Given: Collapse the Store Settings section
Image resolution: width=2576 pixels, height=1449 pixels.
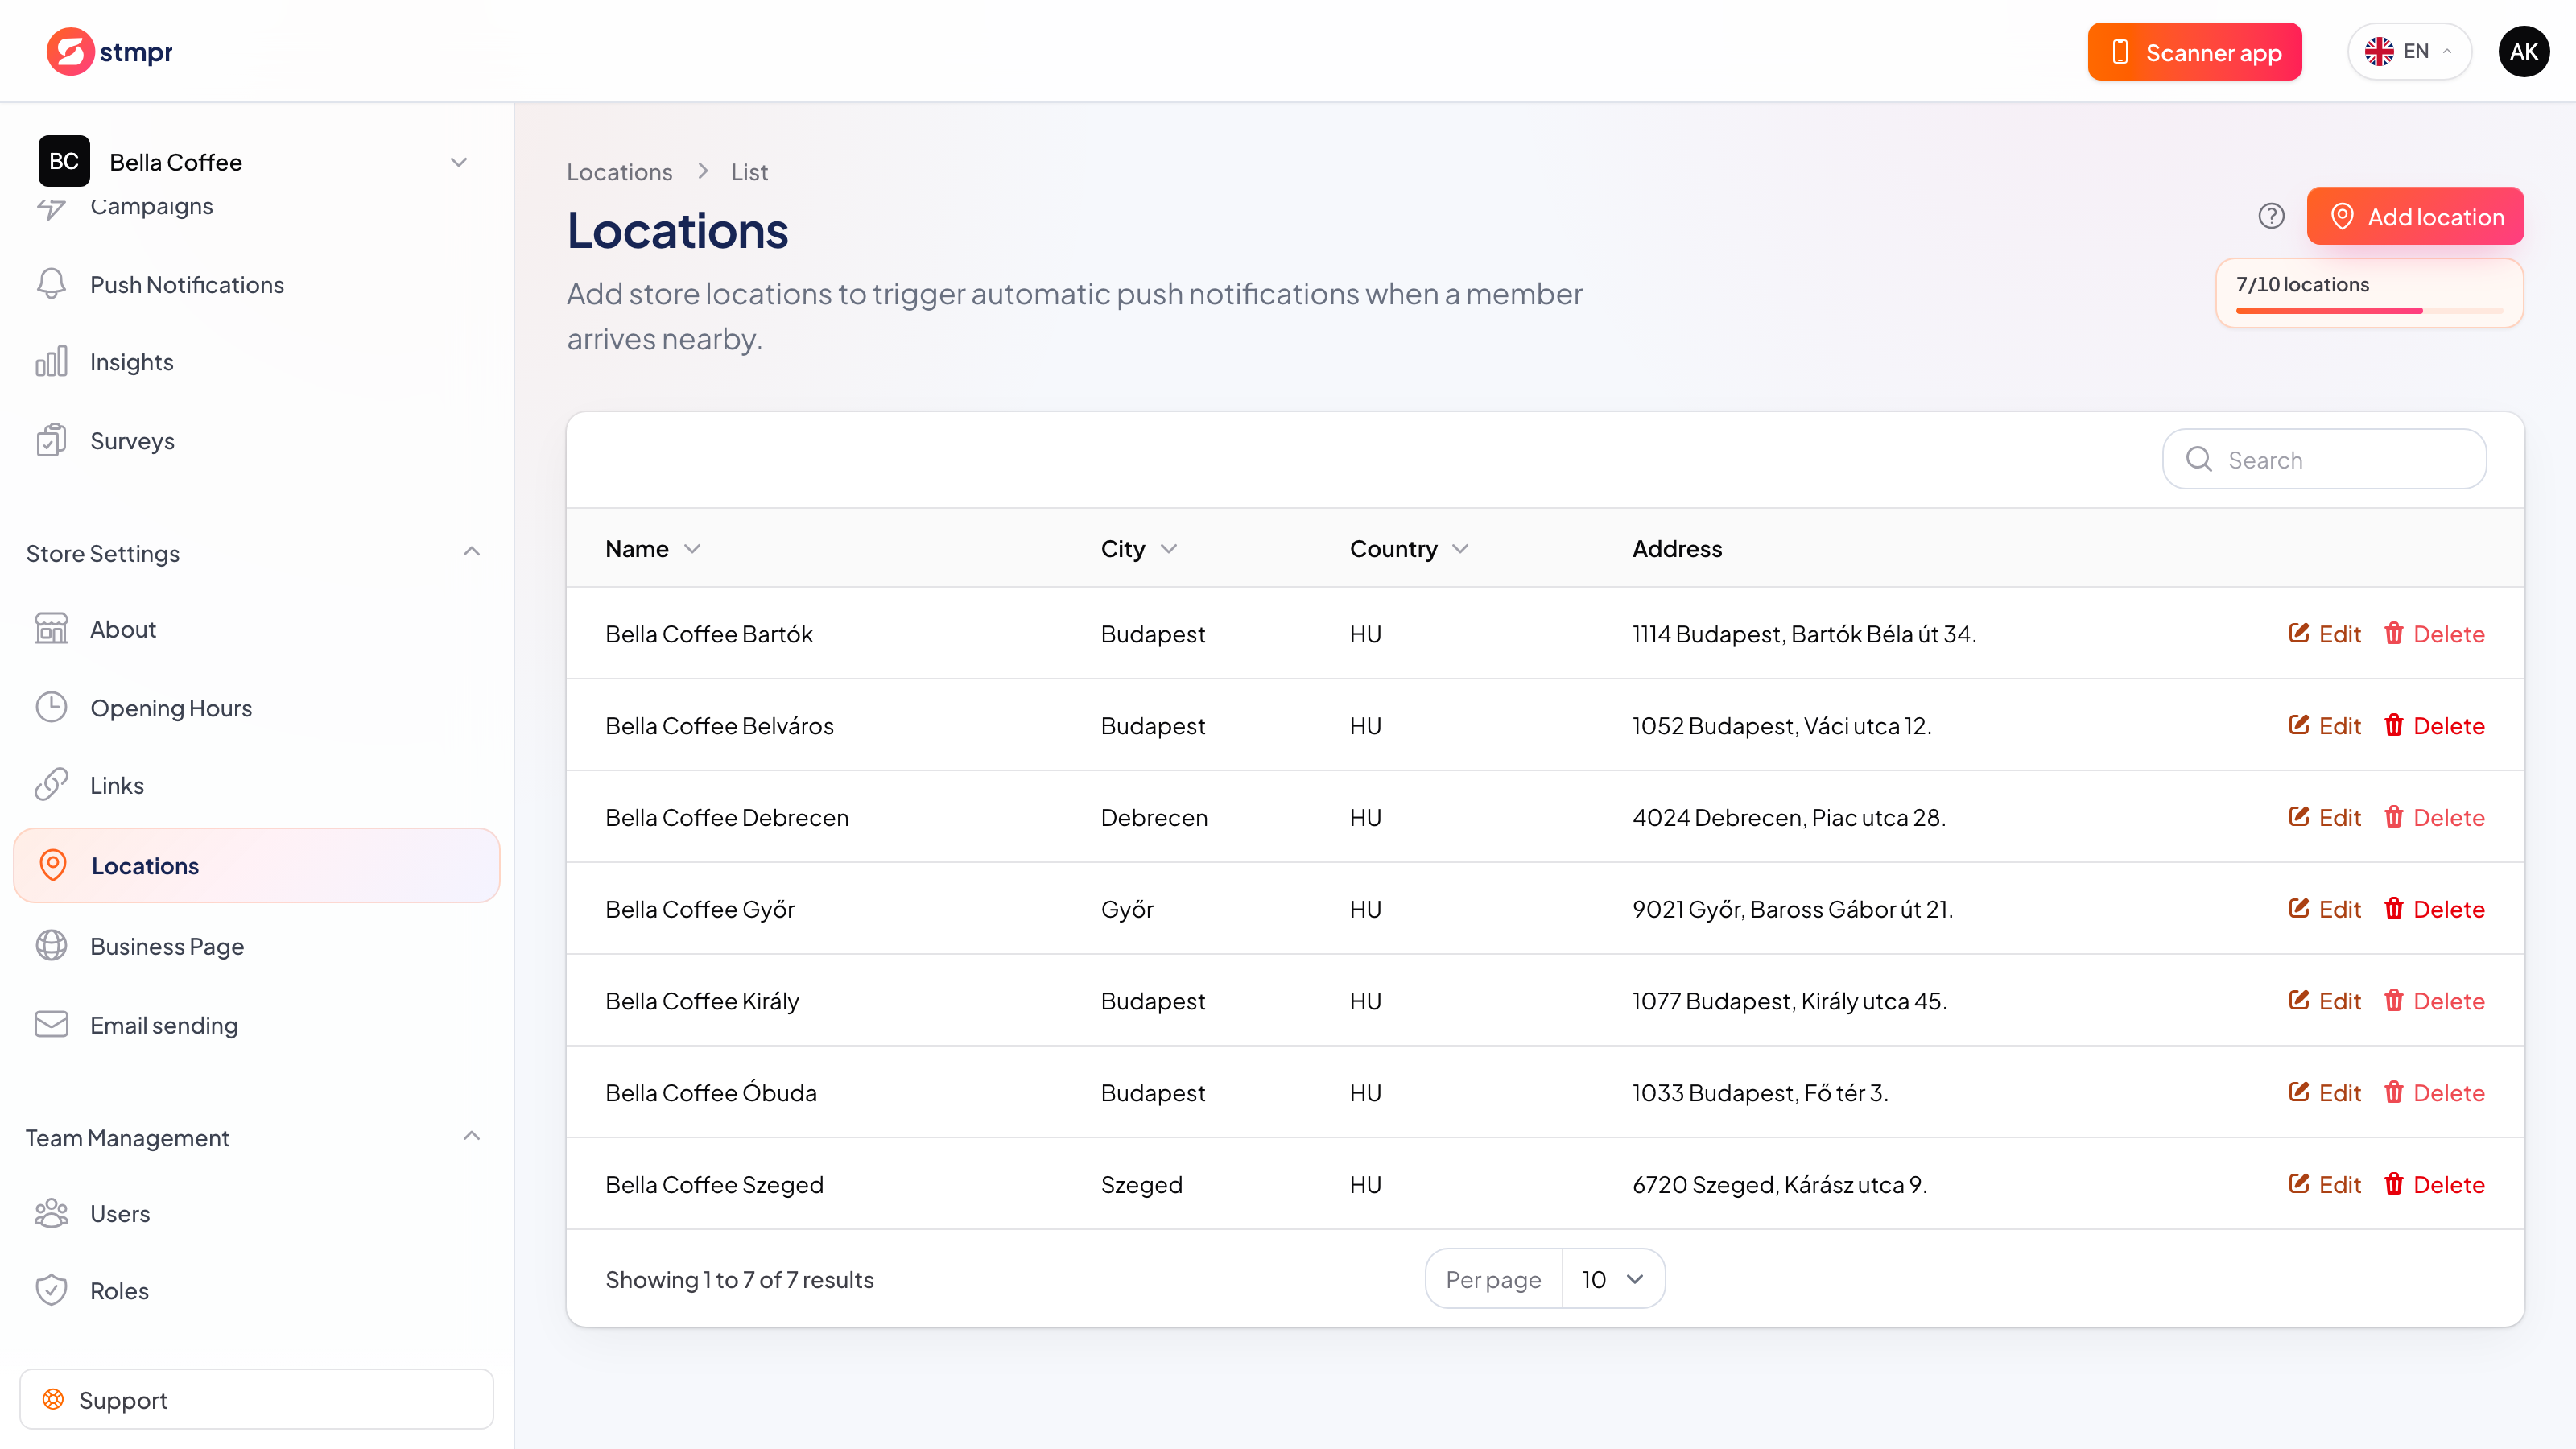Looking at the screenshot, I should 472,552.
